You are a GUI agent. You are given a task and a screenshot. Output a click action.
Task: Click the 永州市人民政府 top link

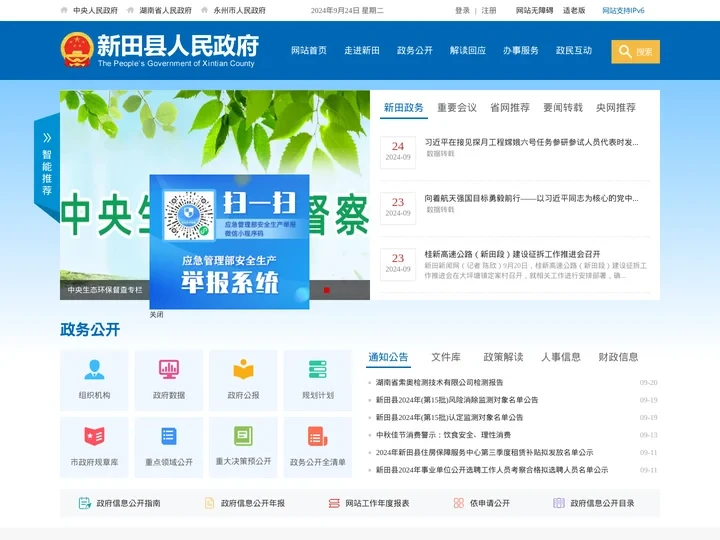pos(240,10)
